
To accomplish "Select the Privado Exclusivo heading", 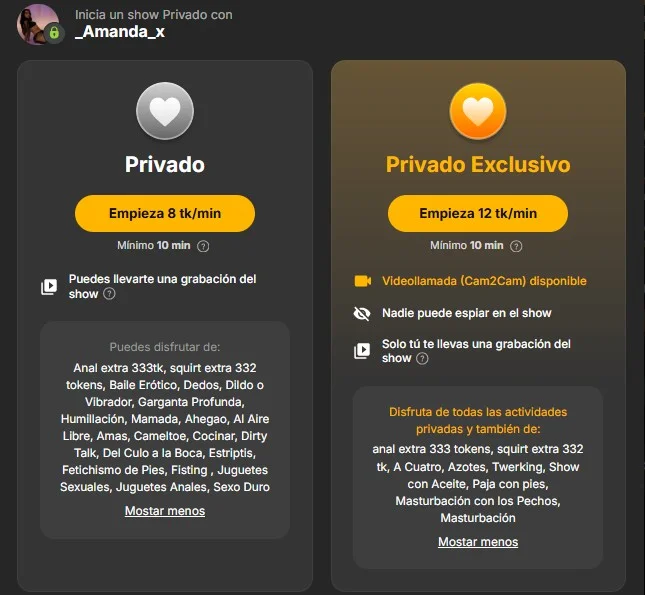I will pos(478,165).
